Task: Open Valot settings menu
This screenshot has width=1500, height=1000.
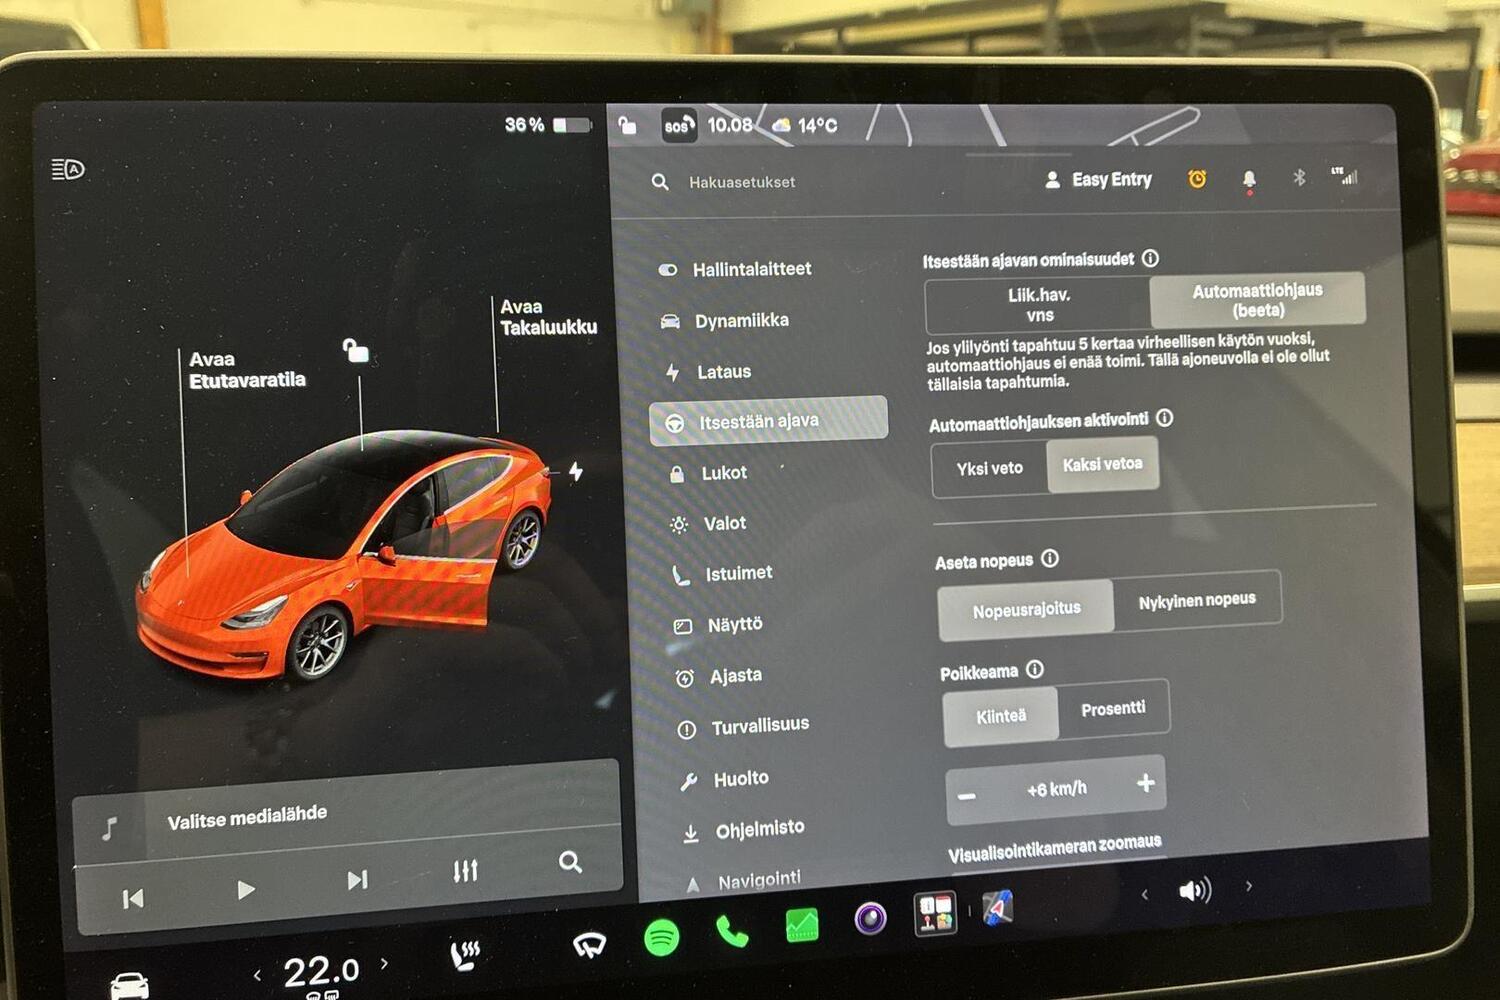Action: point(708,523)
